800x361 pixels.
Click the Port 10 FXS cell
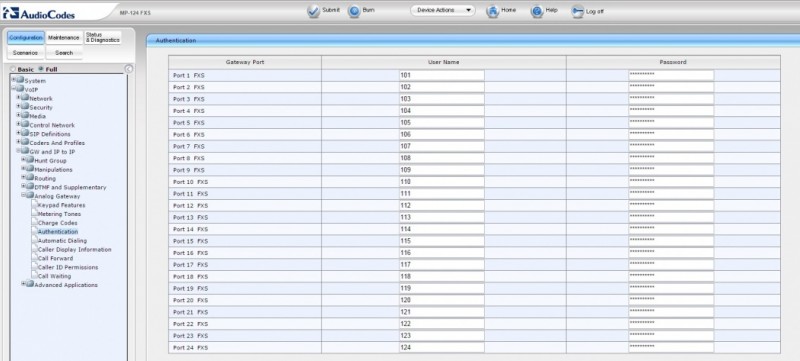(x=245, y=182)
